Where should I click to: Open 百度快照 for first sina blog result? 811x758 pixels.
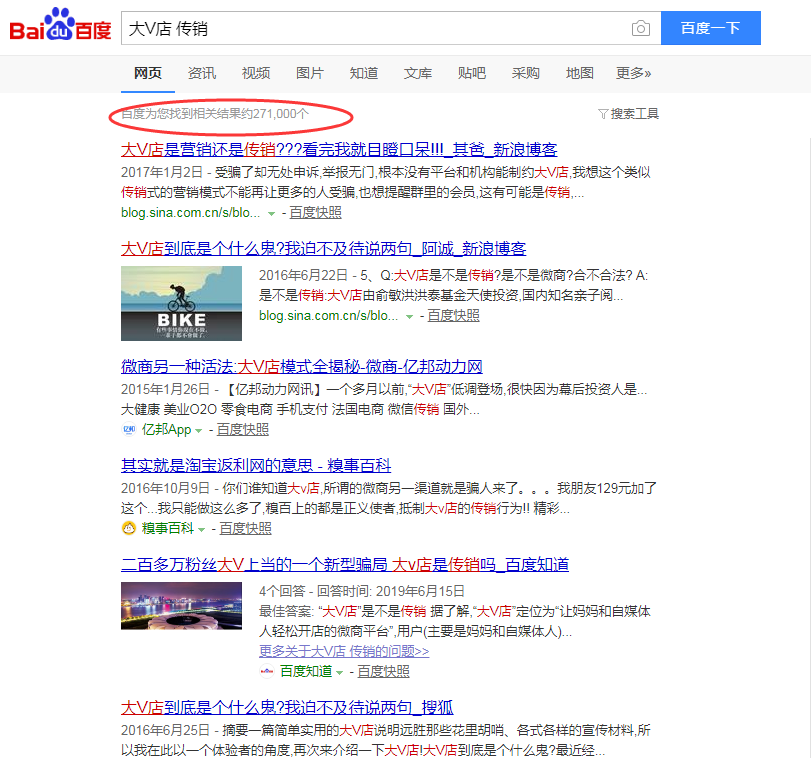pos(316,213)
